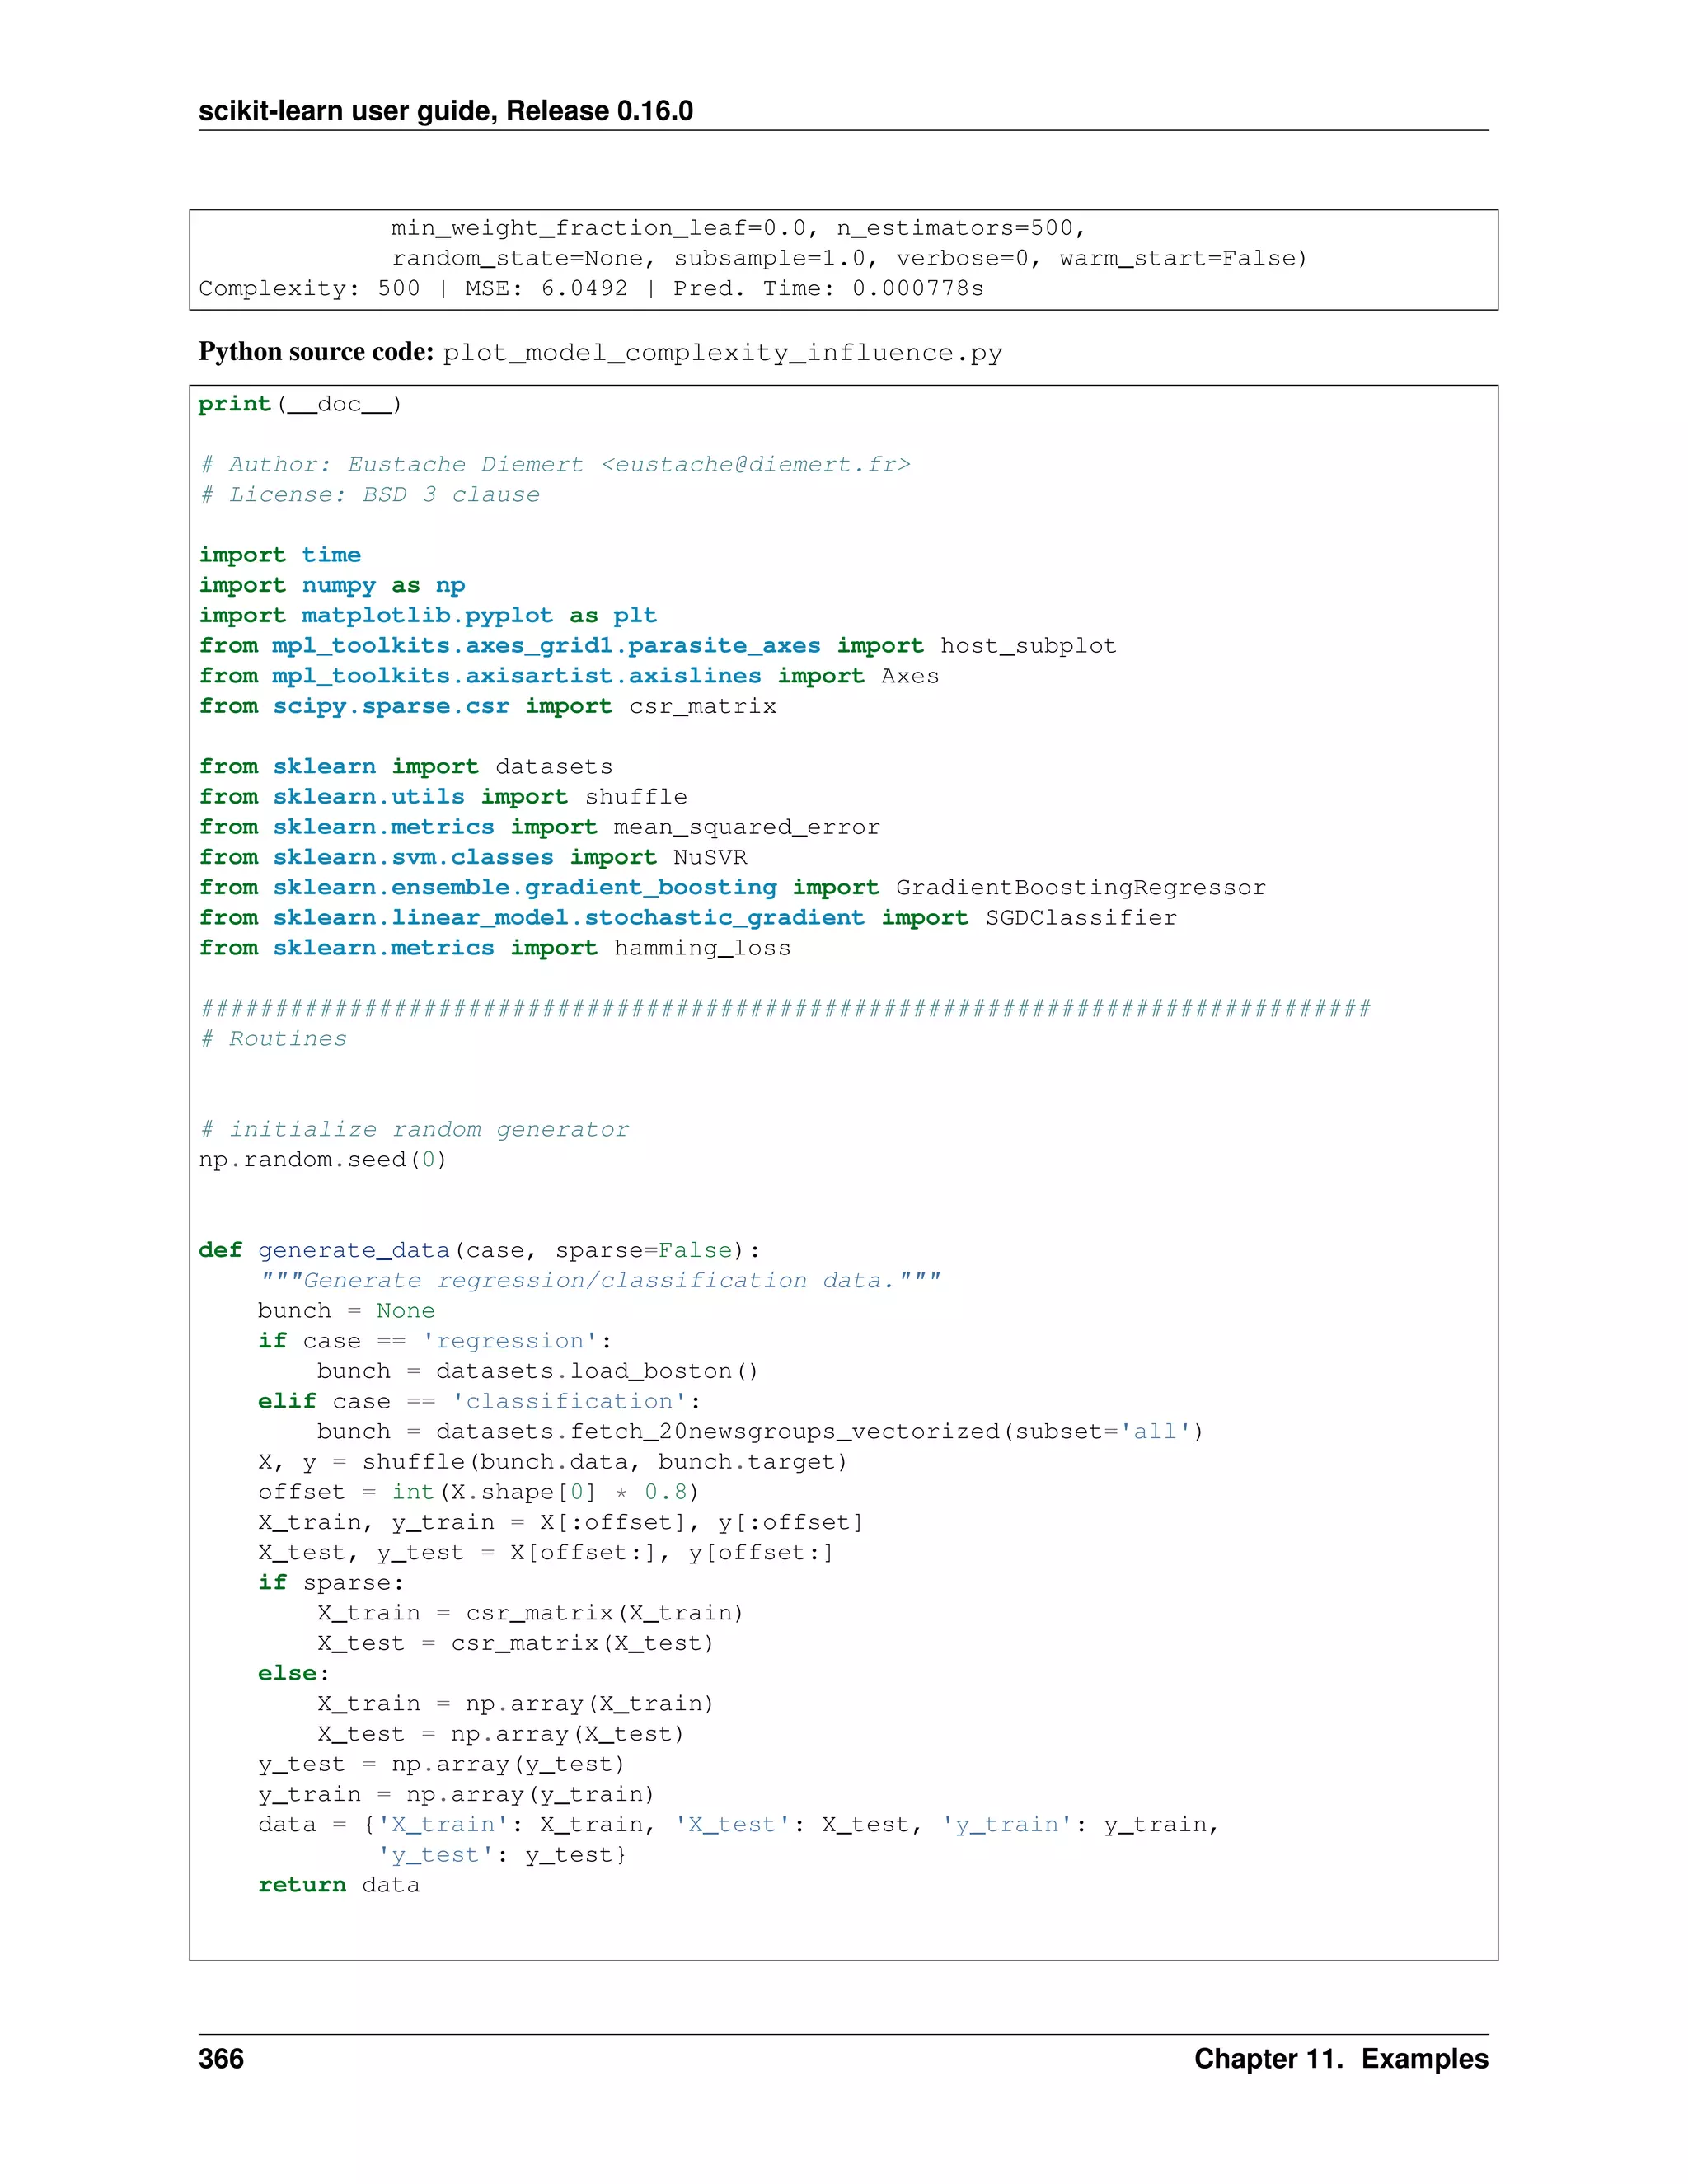The height and width of the screenshot is (2184, 1688).
Task: Click the 'if sparse:' line
Action: (331, 1583)
